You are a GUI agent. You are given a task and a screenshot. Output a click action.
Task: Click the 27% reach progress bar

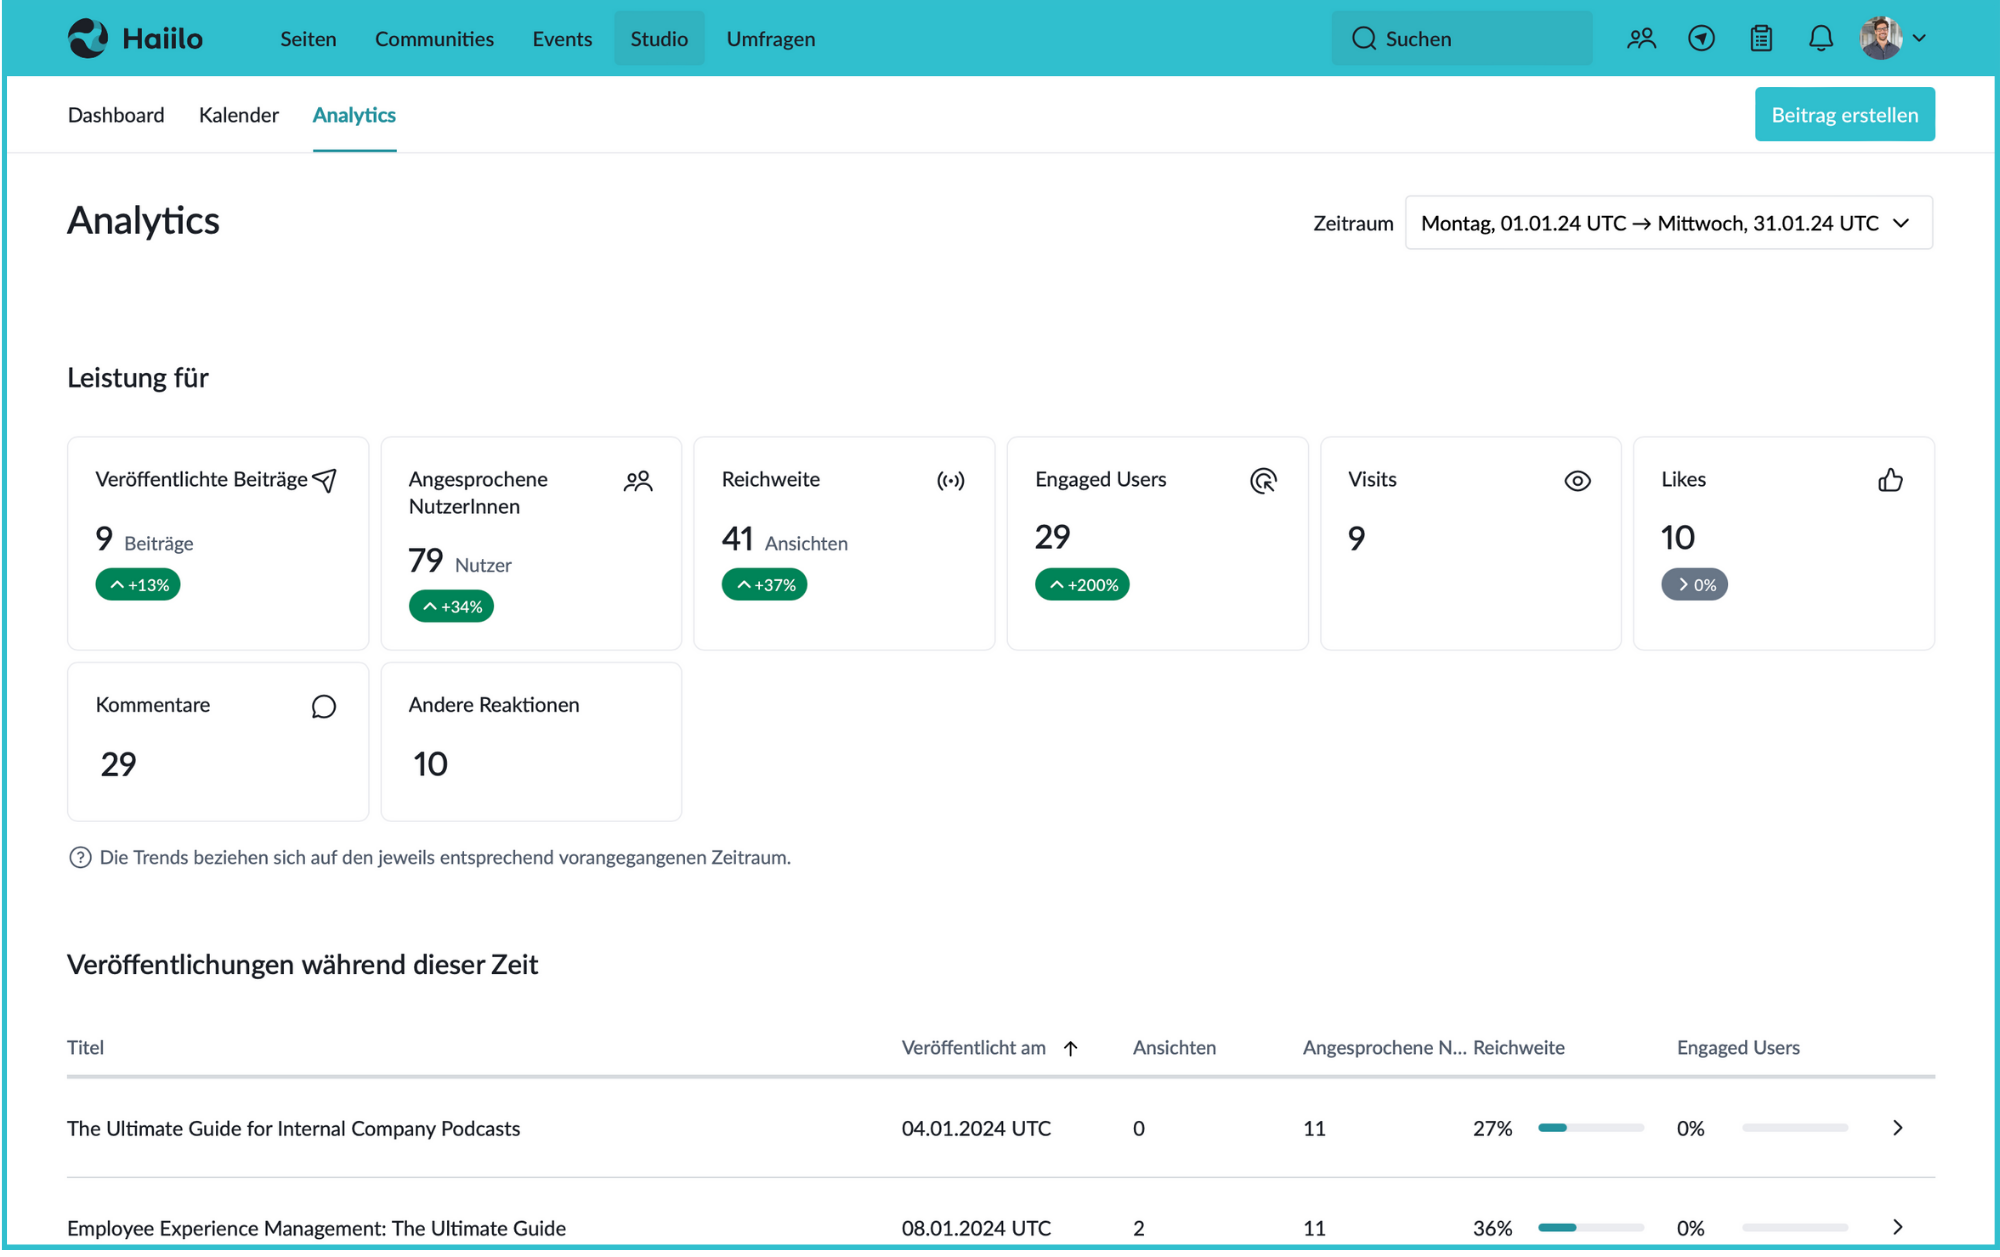coord(1591,1128)
